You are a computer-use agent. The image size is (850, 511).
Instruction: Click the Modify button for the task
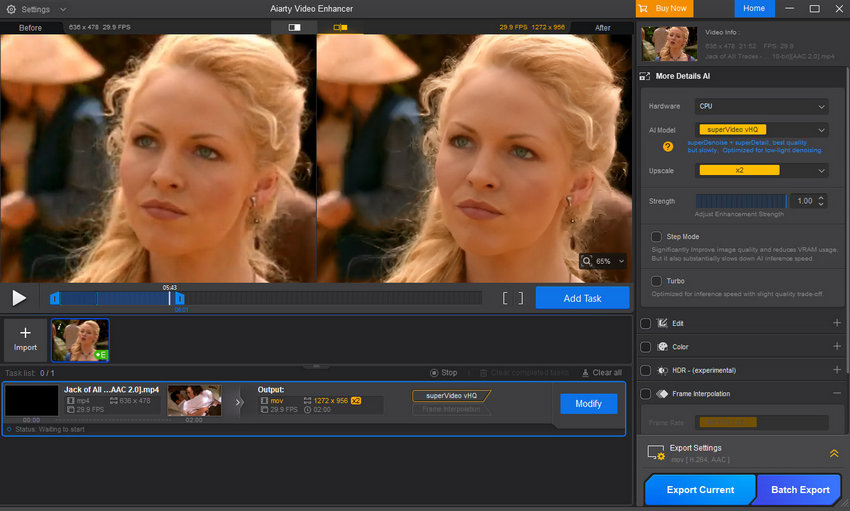point(588,404)
